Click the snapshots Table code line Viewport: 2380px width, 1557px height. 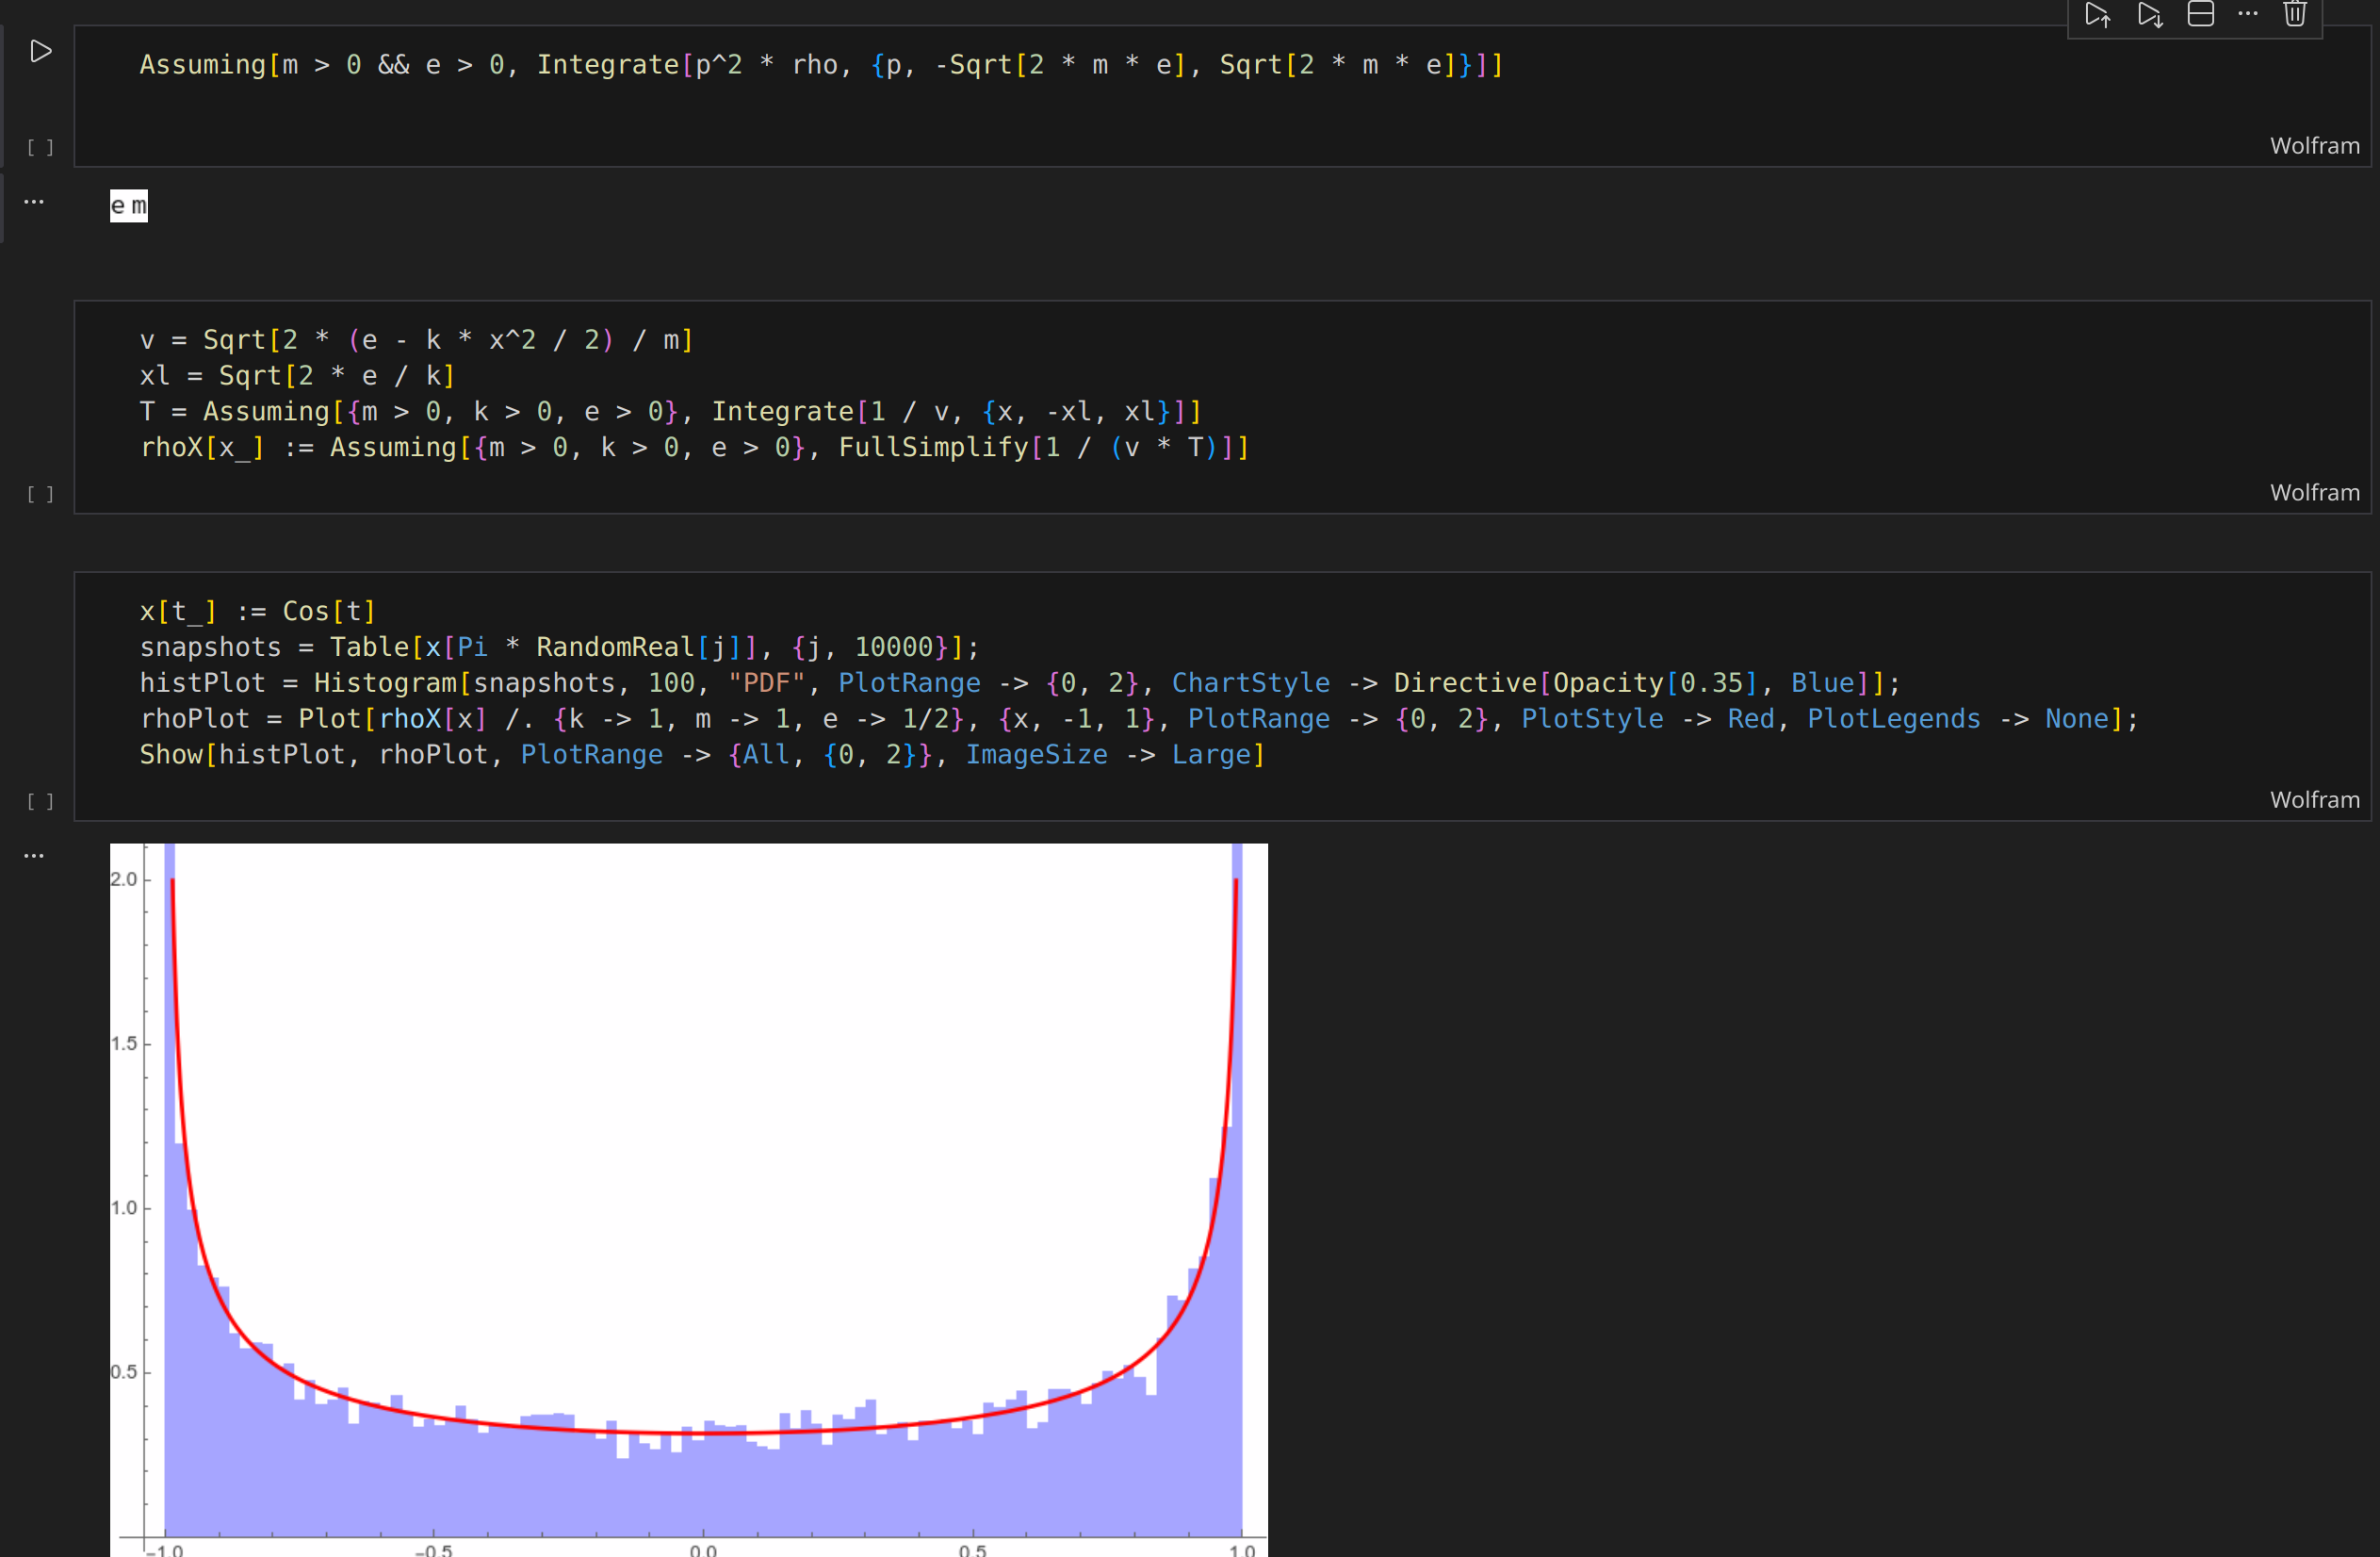[558, 648]
